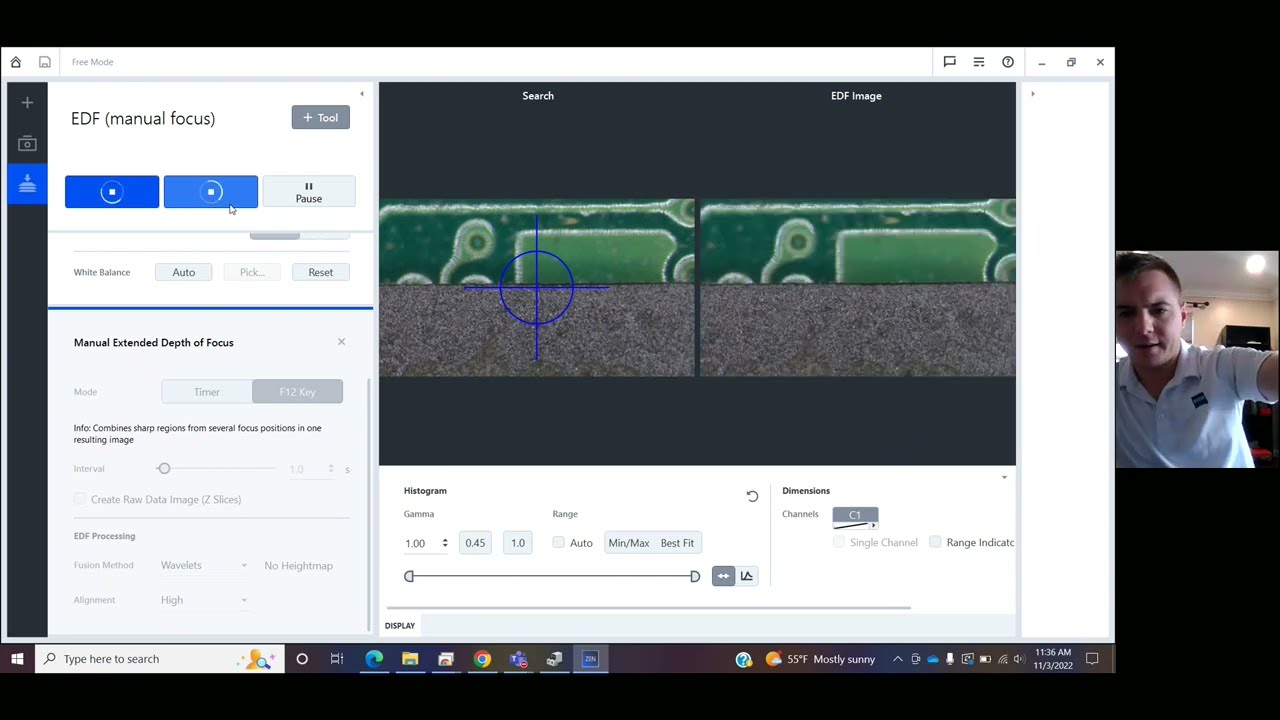
Task: Reset the histogram display settings
Action: 752,496
